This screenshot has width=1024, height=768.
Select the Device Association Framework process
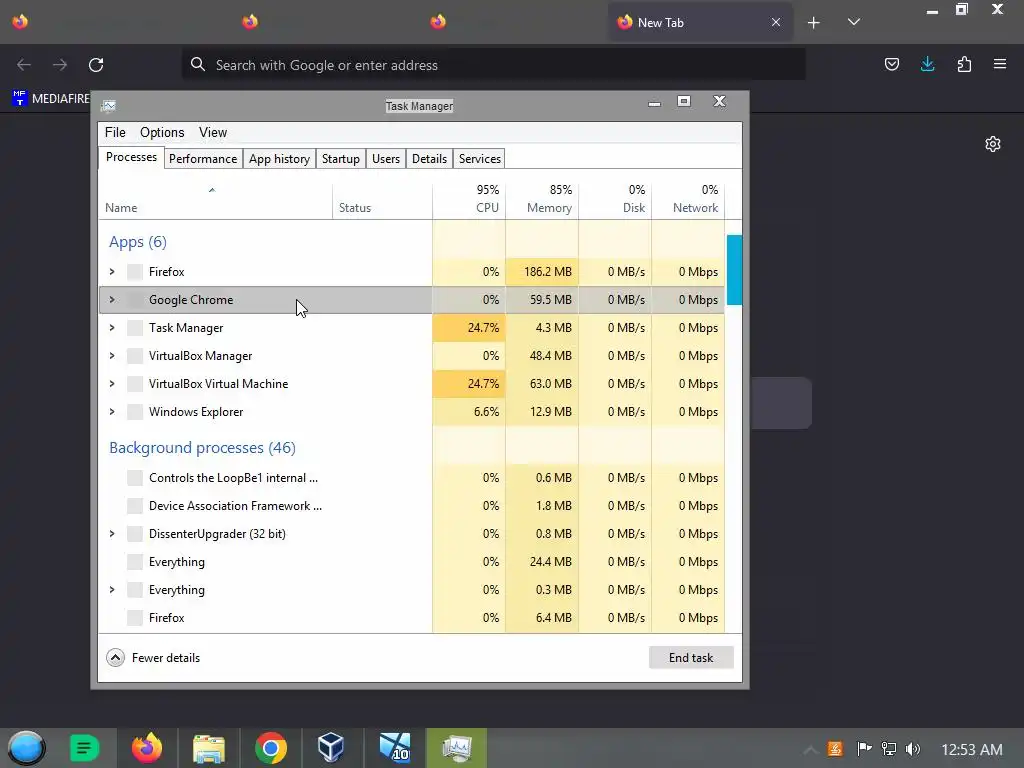click(x=235, y=505)
